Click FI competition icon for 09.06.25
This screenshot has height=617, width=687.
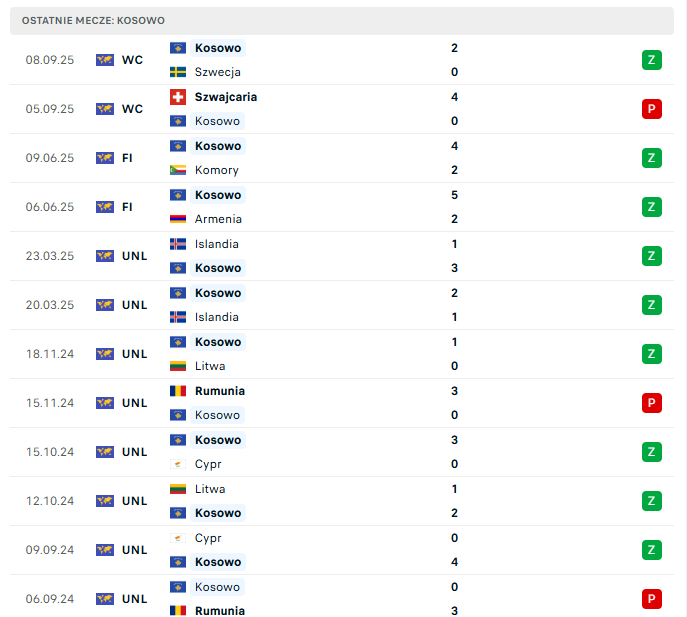coord(105,158)
